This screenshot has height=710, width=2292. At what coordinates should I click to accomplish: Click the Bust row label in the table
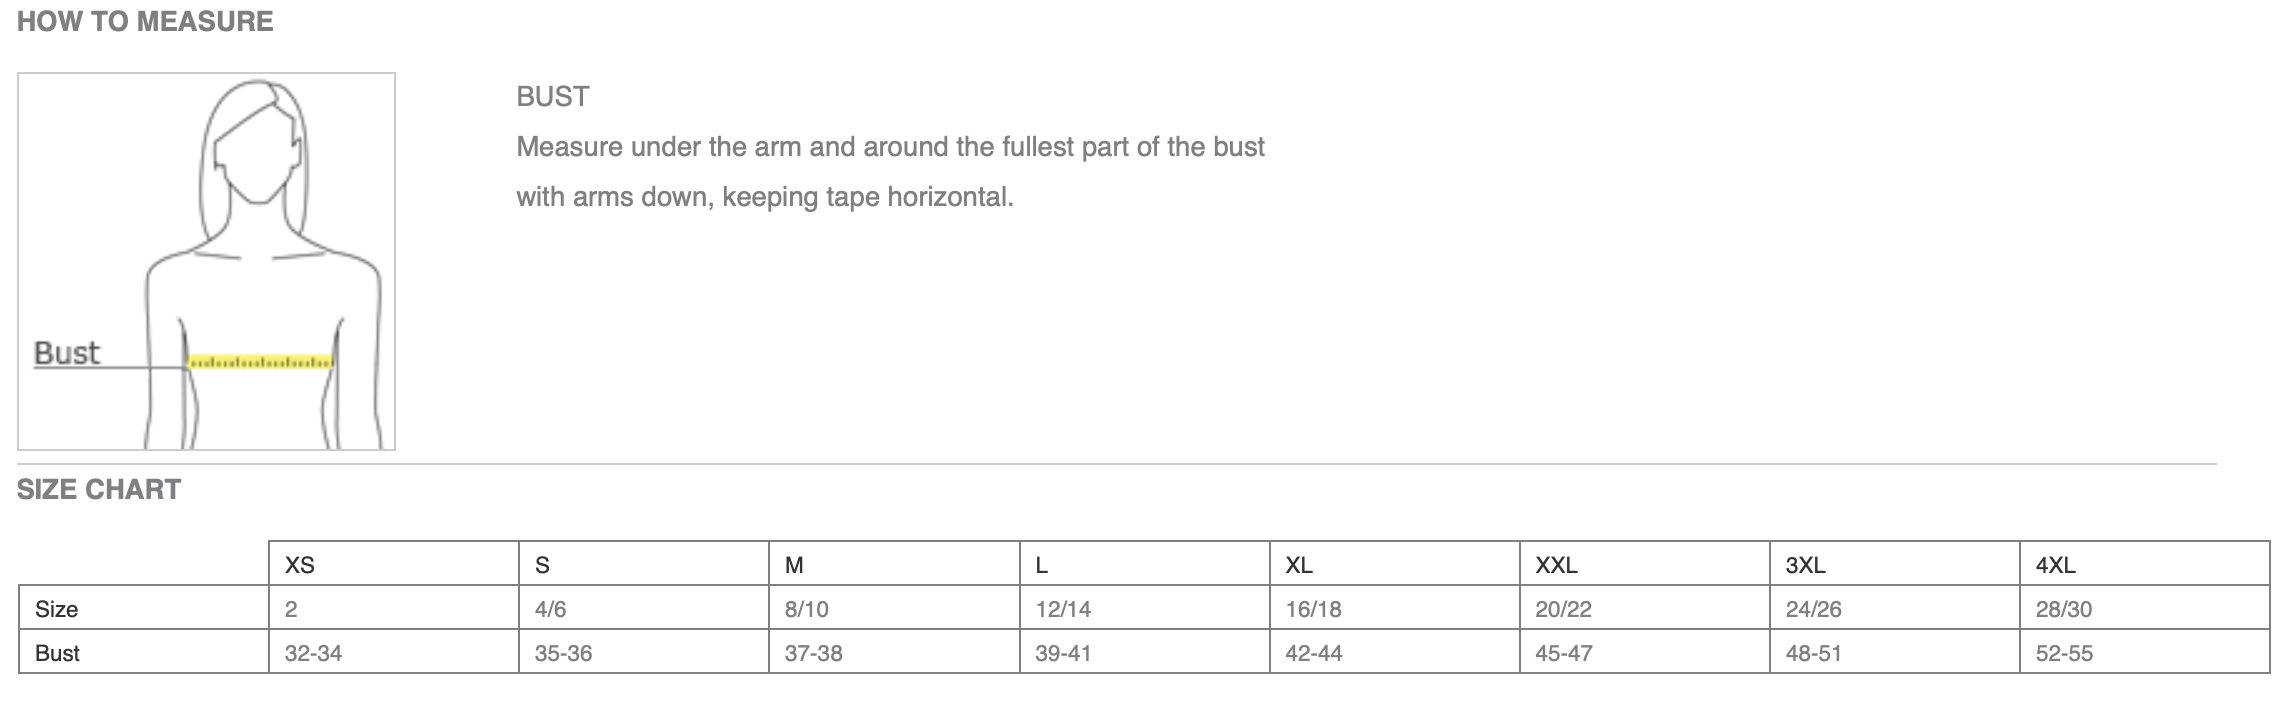click(144, 652)
